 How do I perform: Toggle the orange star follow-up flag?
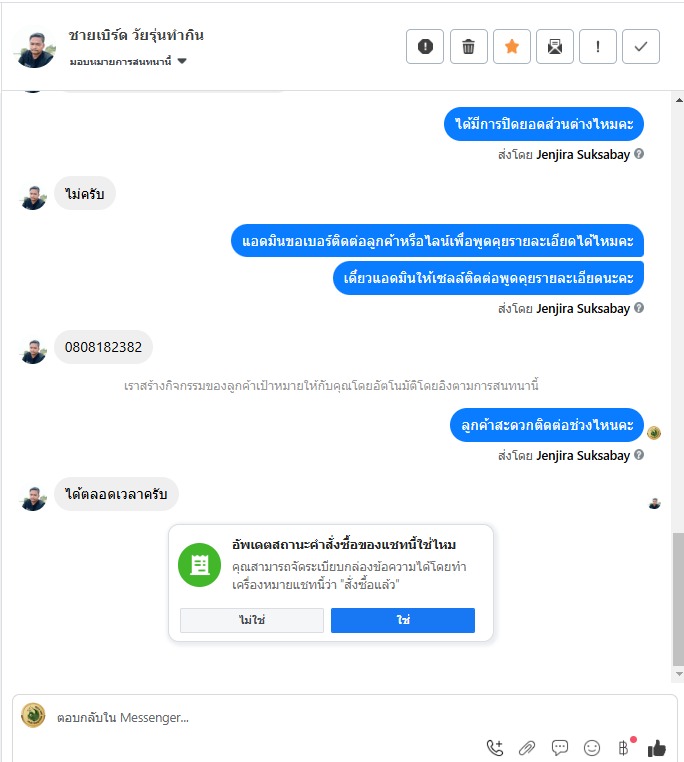tap(512, 47)
